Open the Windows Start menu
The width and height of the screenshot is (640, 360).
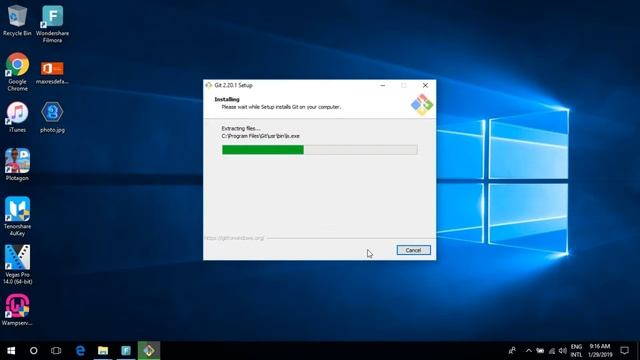point(11,351)
